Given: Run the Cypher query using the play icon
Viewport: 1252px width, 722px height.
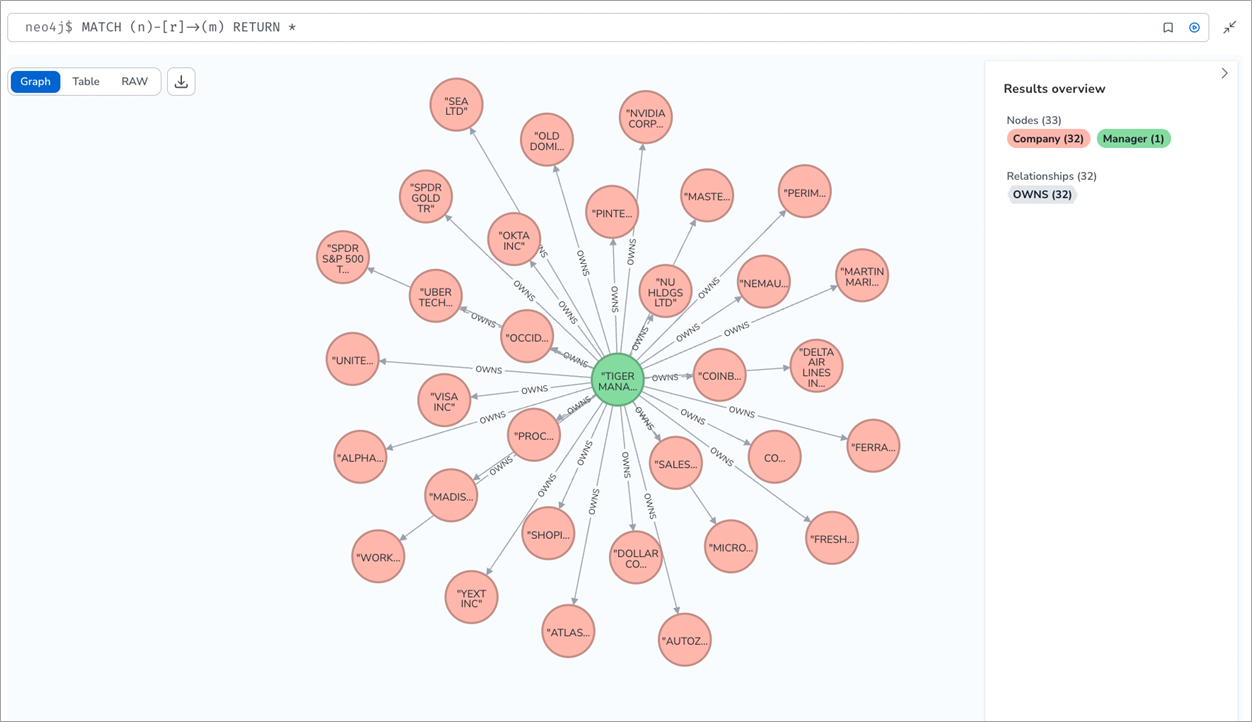Looking at the screenshot, I should click(x=1194, y=27).
